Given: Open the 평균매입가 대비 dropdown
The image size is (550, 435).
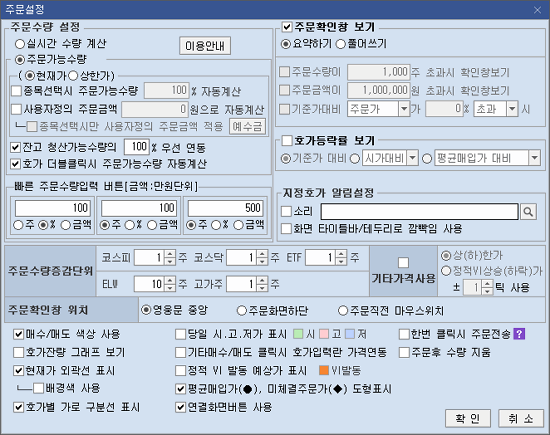Looking at the screenshot, I should coord(534,158).
